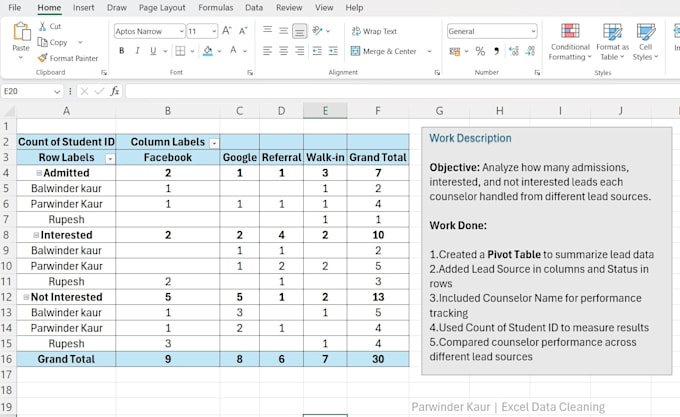Switch to Page Layout tab

click(x=162, y=7)
